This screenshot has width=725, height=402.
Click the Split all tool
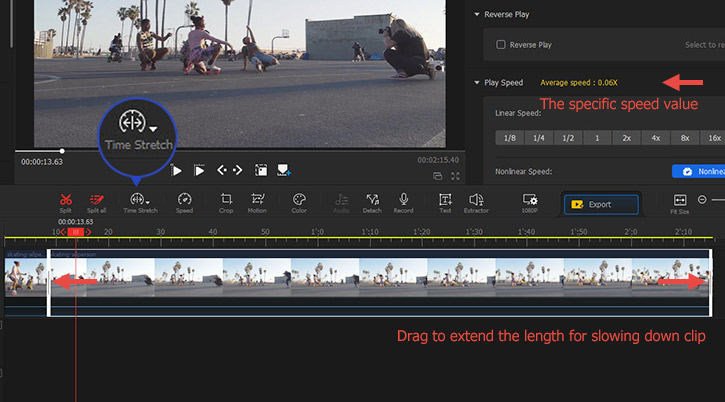97,201
